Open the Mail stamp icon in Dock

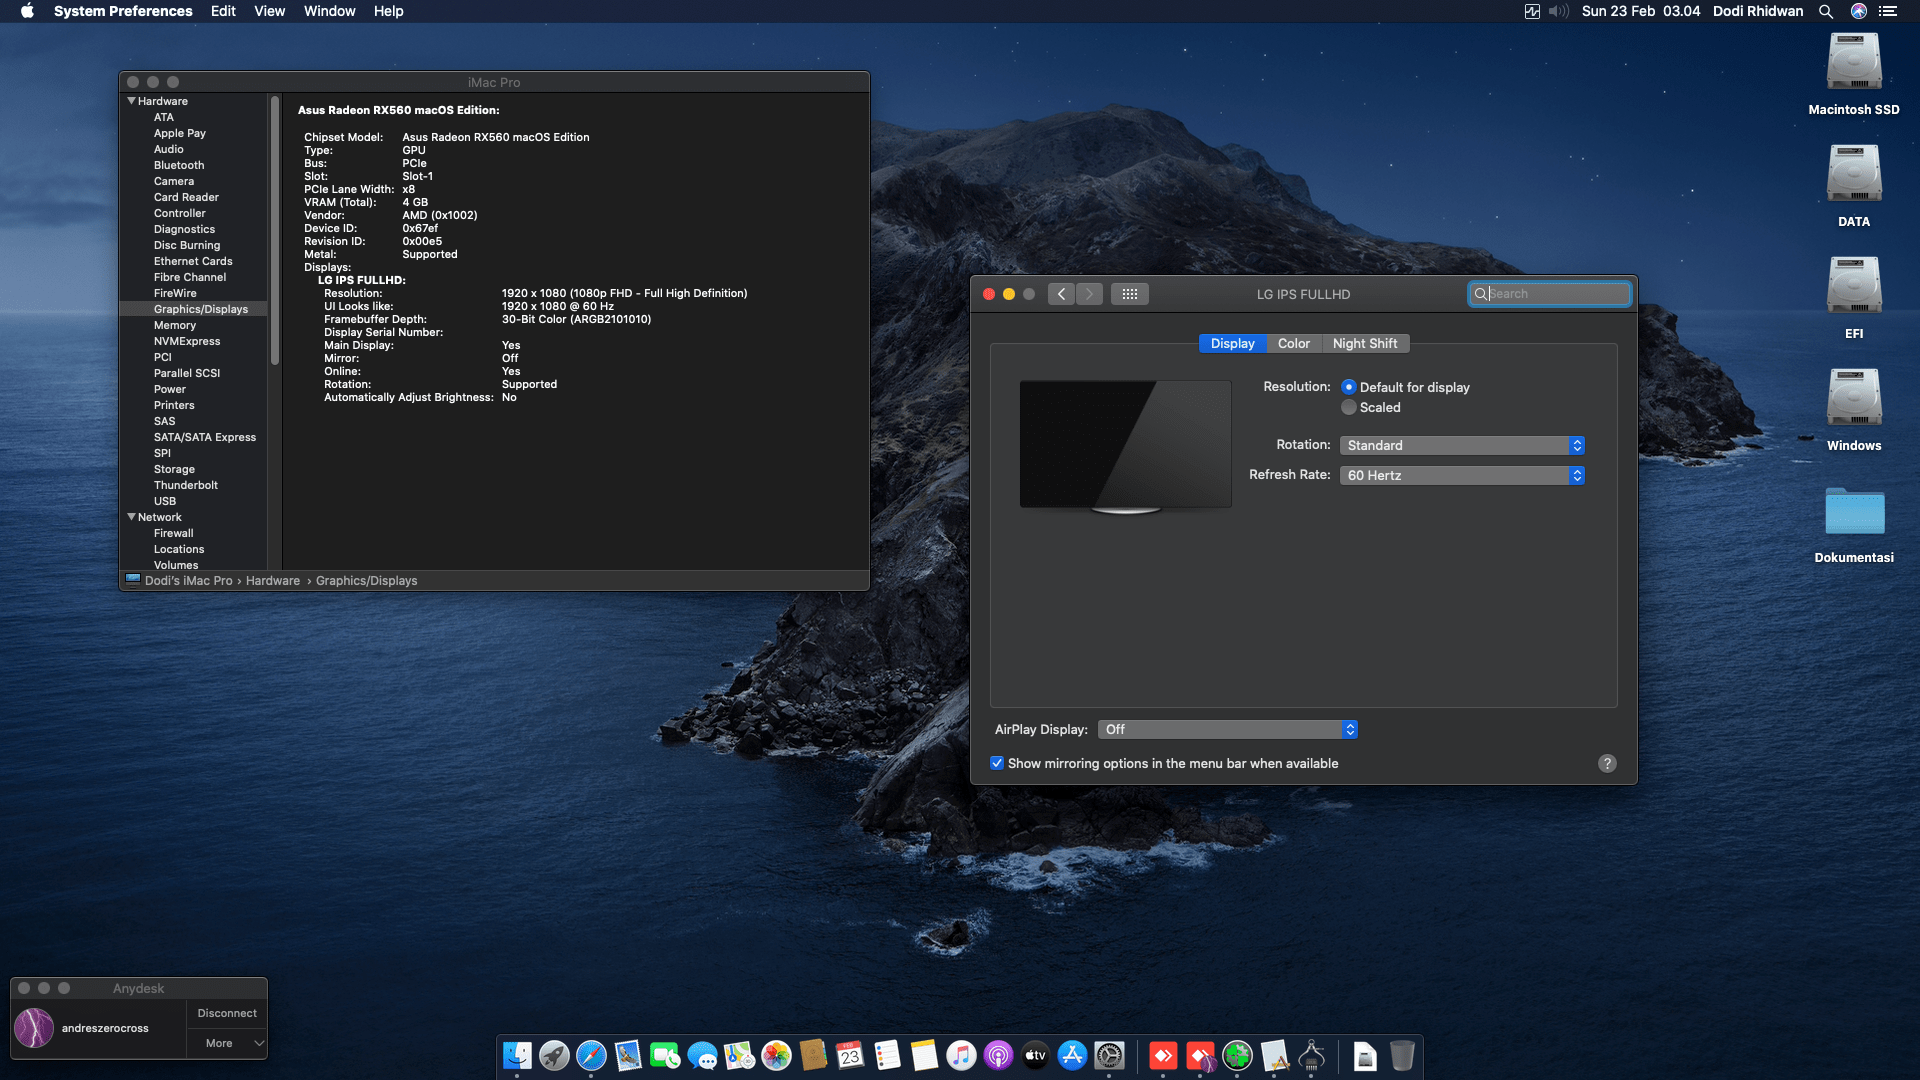tap(628, 1055)
